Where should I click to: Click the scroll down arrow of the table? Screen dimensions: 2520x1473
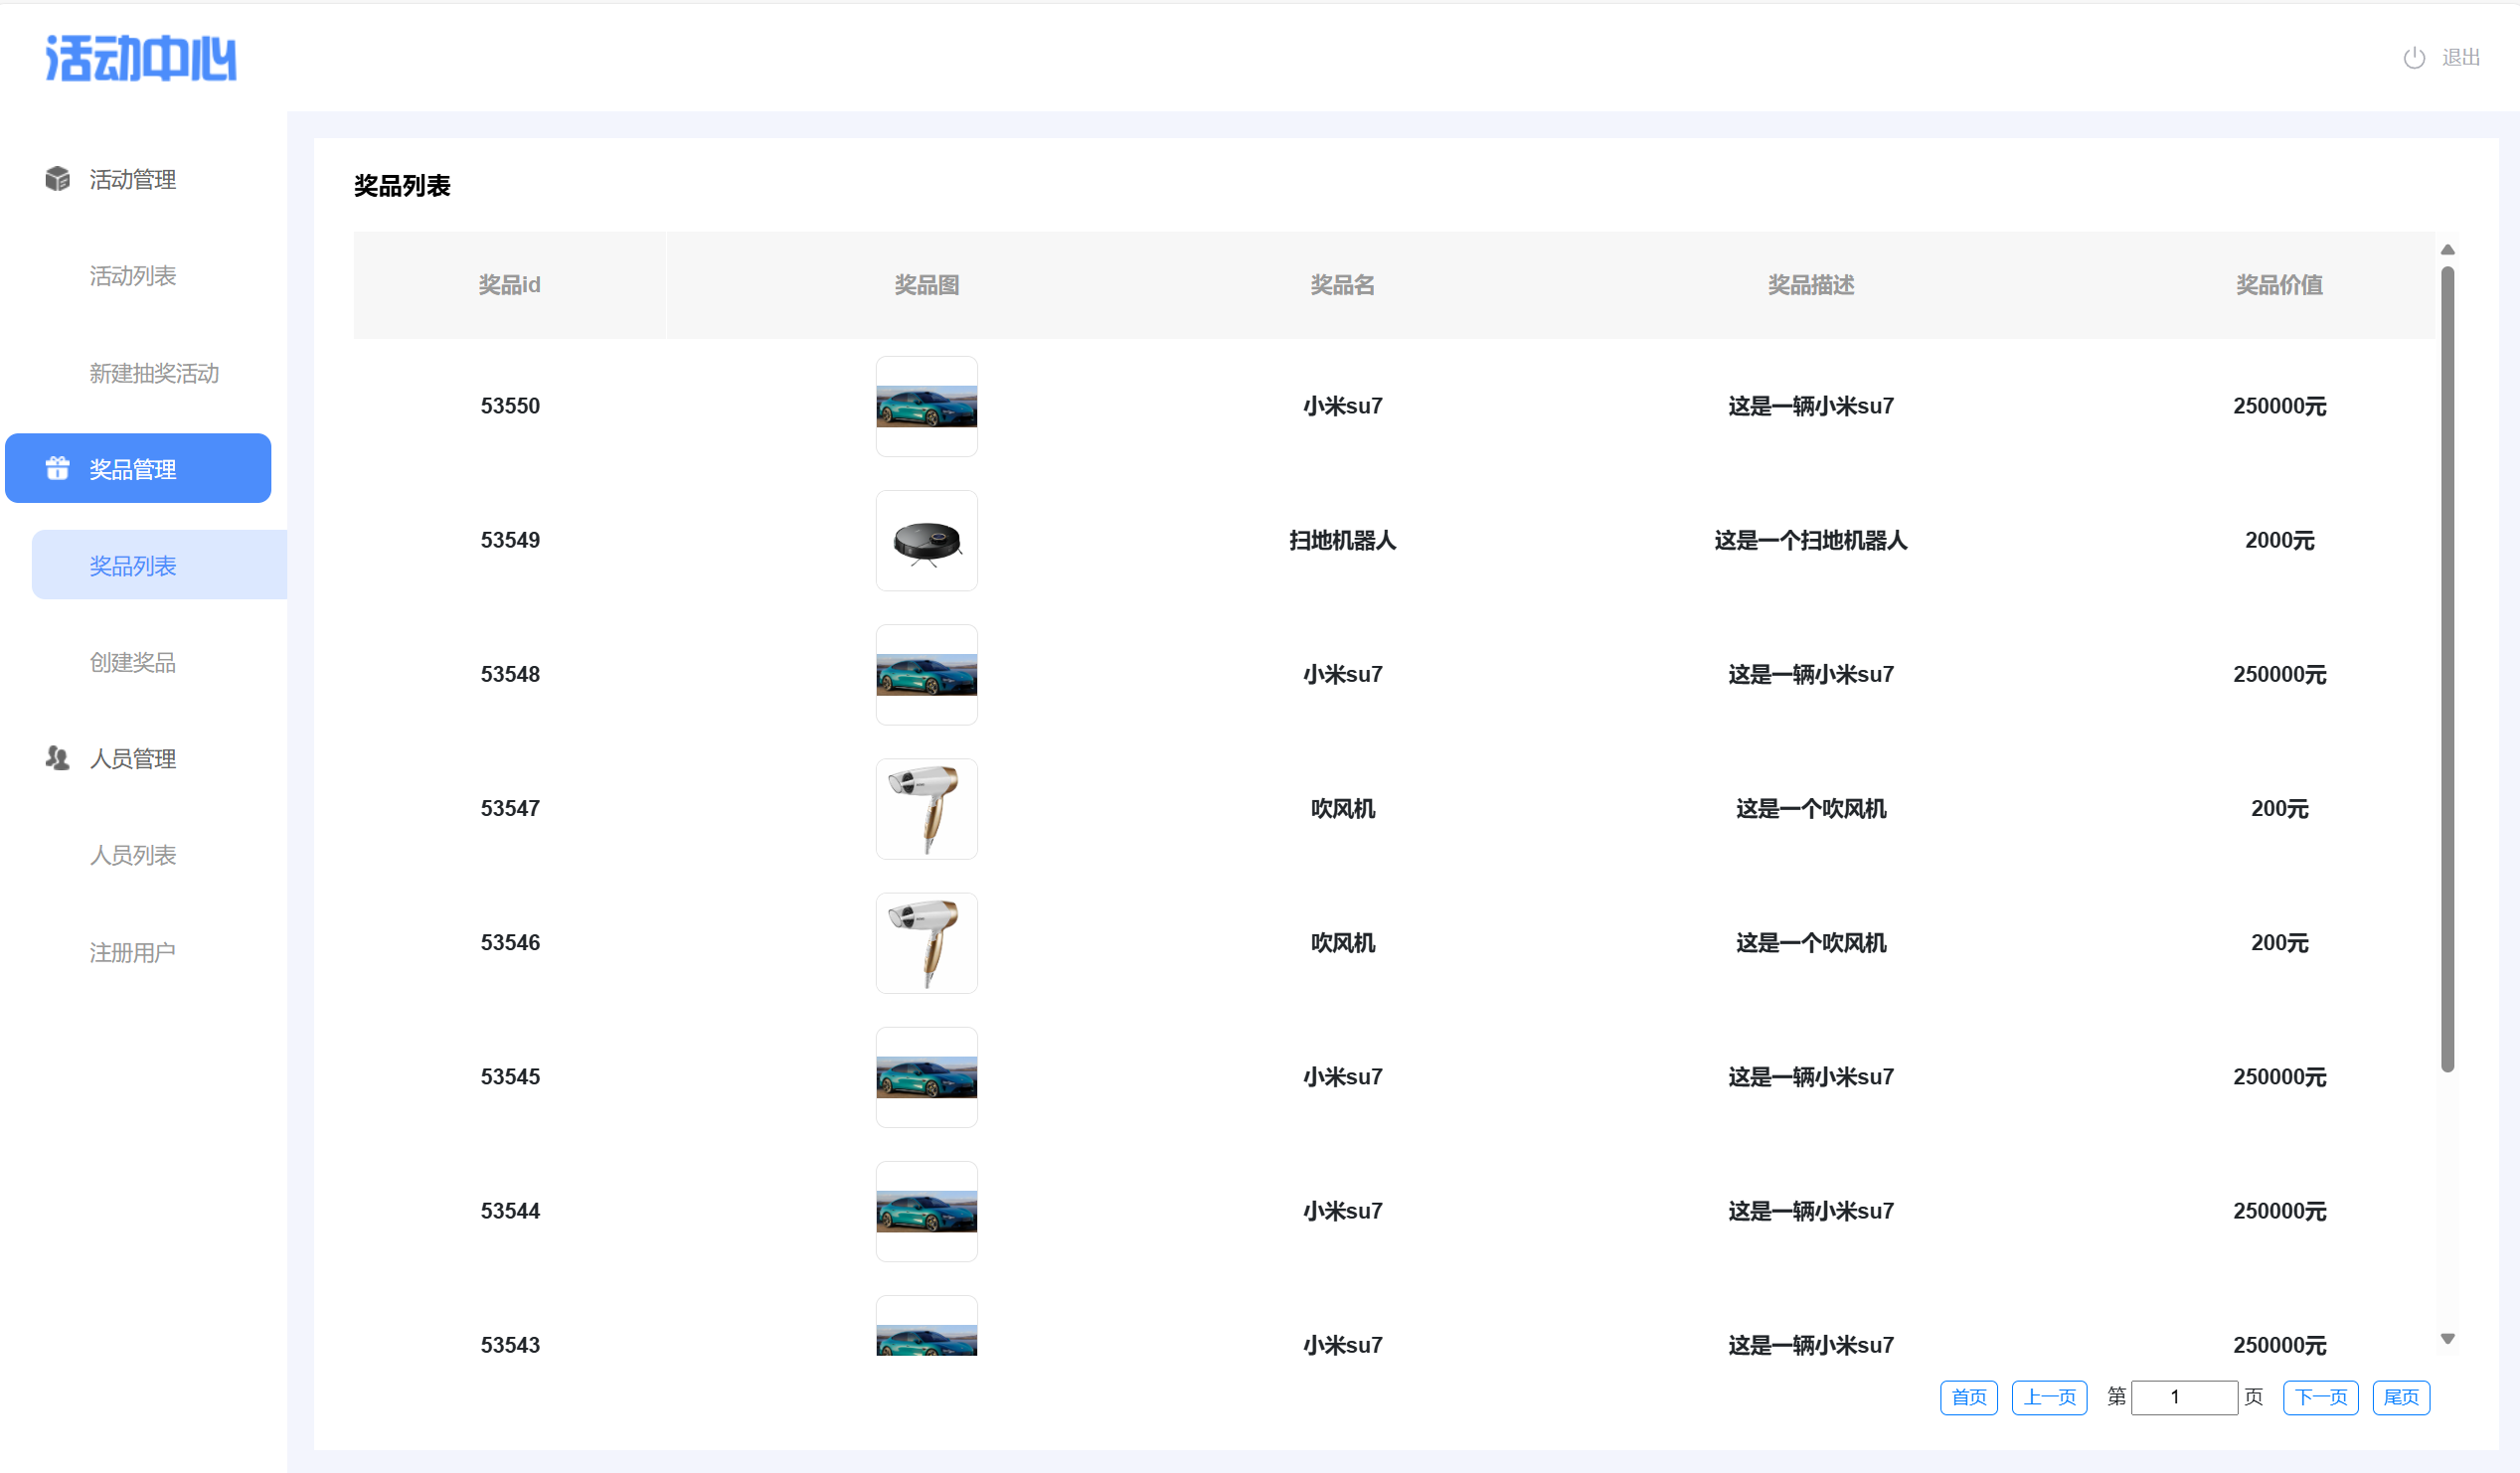(x=2447, y=1338)
